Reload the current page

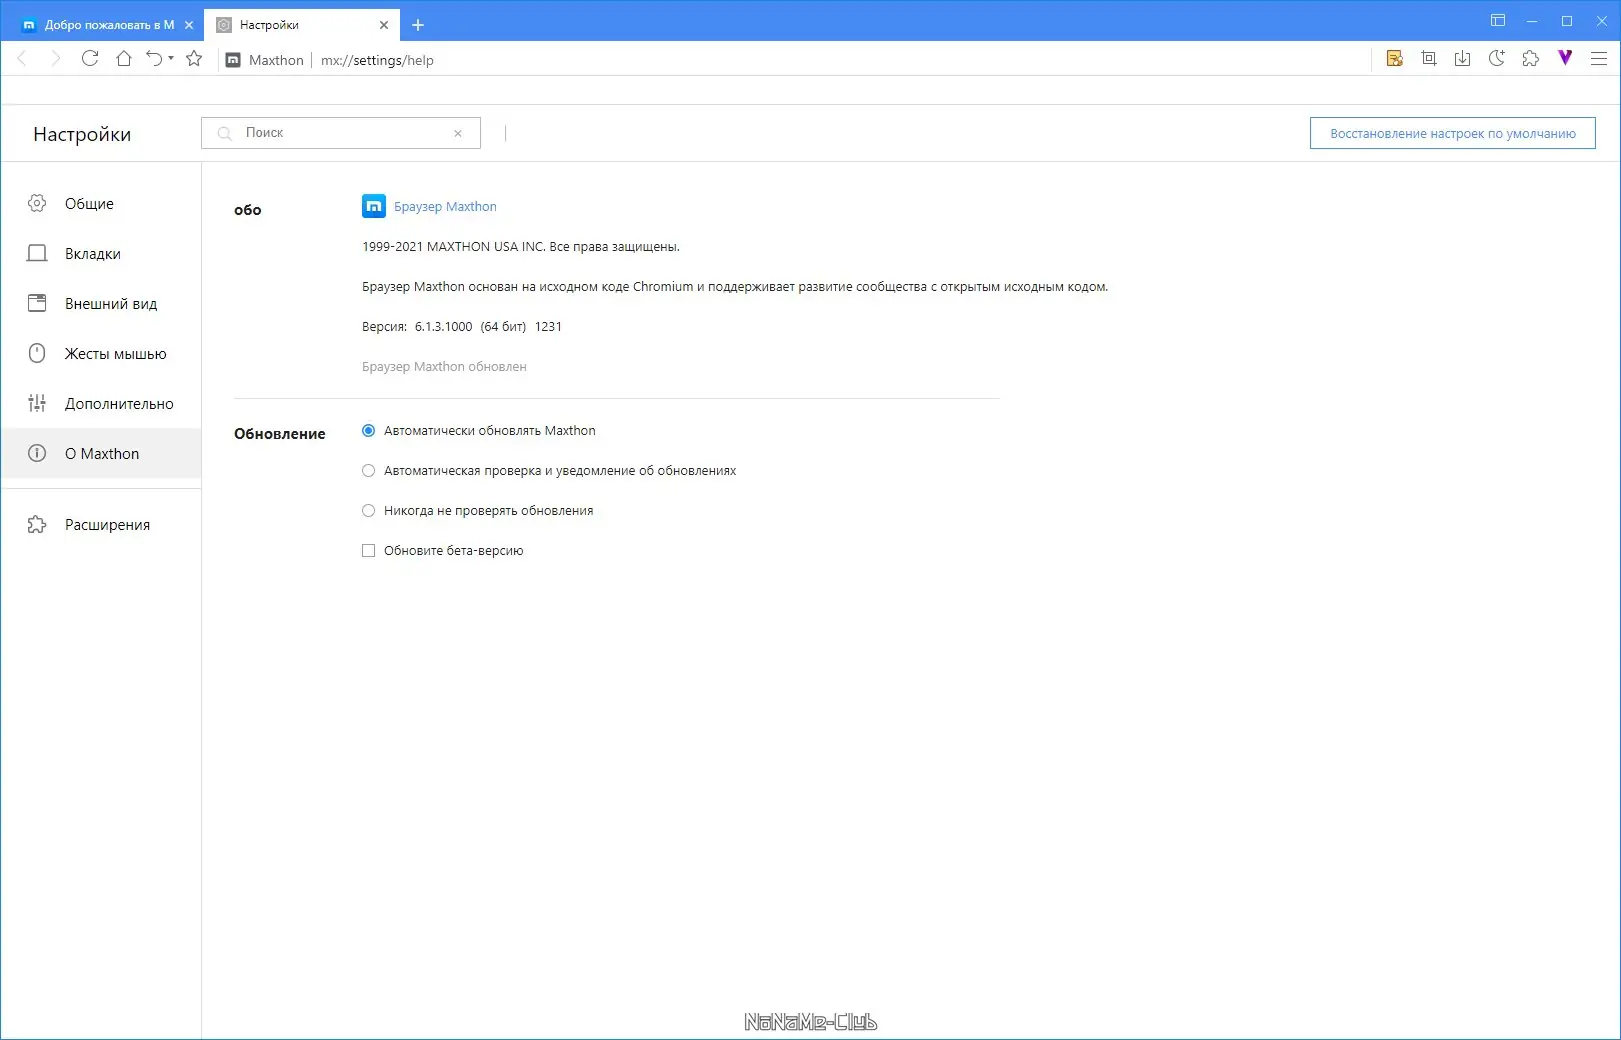[x=90, y=58]
